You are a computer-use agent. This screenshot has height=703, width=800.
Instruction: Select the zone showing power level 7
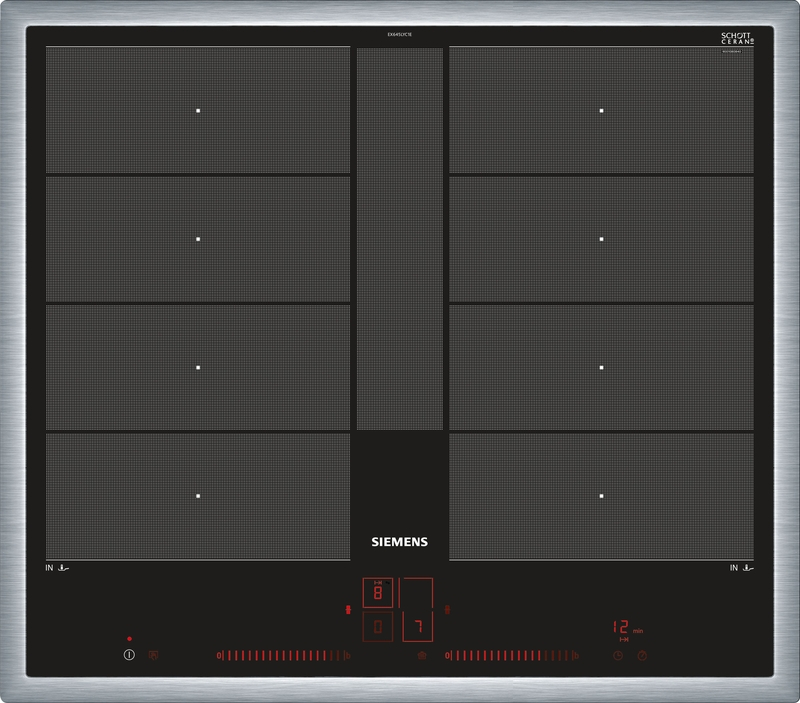(418, 625)
